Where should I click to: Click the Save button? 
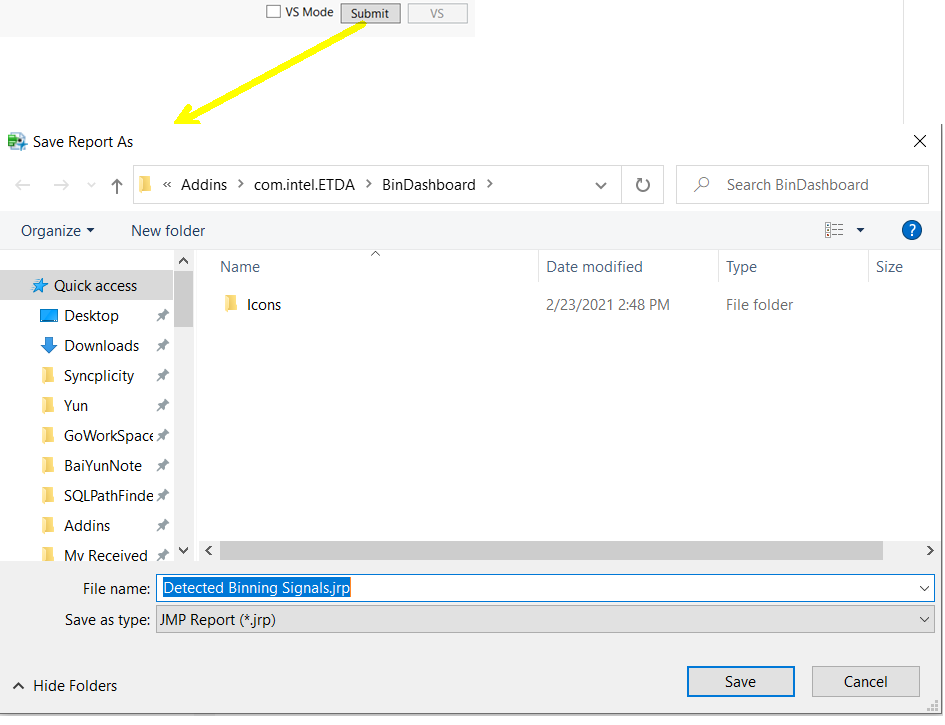point(740,682)
